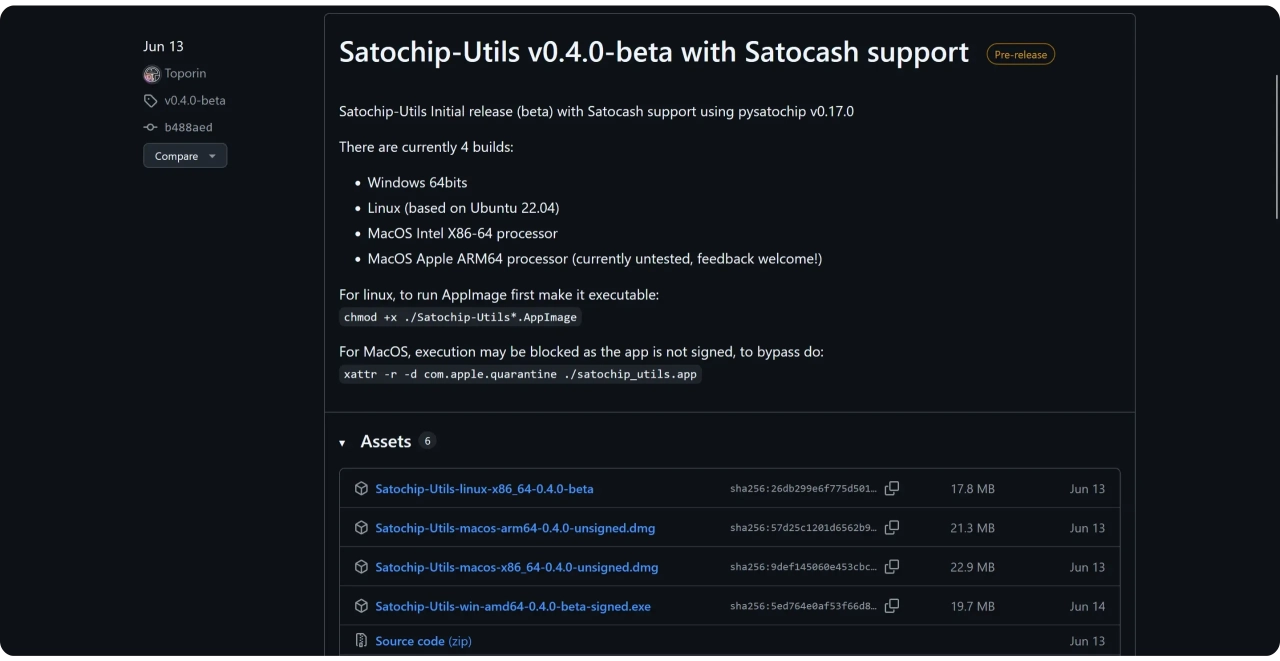
Task: Download the macos-arm64 unsigned dmg file
Action: pyautogui.click(x=515, y=528)
